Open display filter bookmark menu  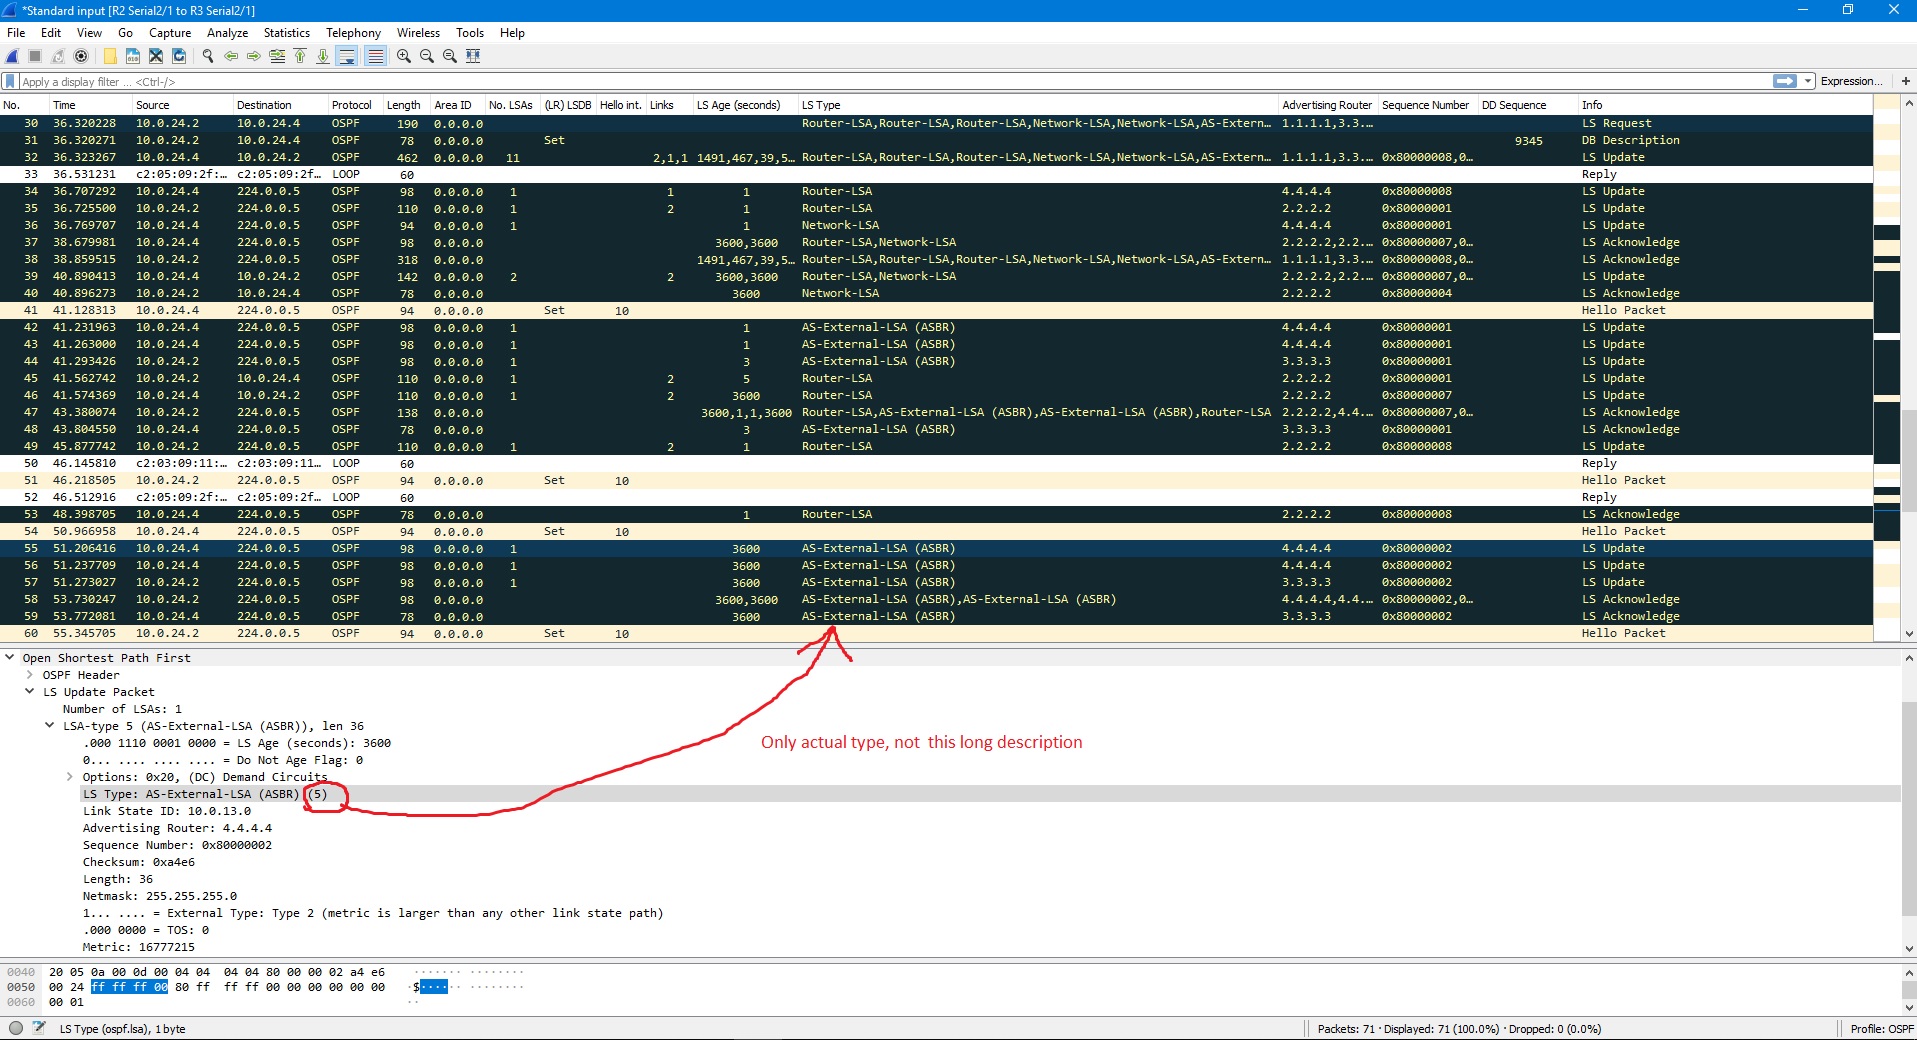click(11, 81)
